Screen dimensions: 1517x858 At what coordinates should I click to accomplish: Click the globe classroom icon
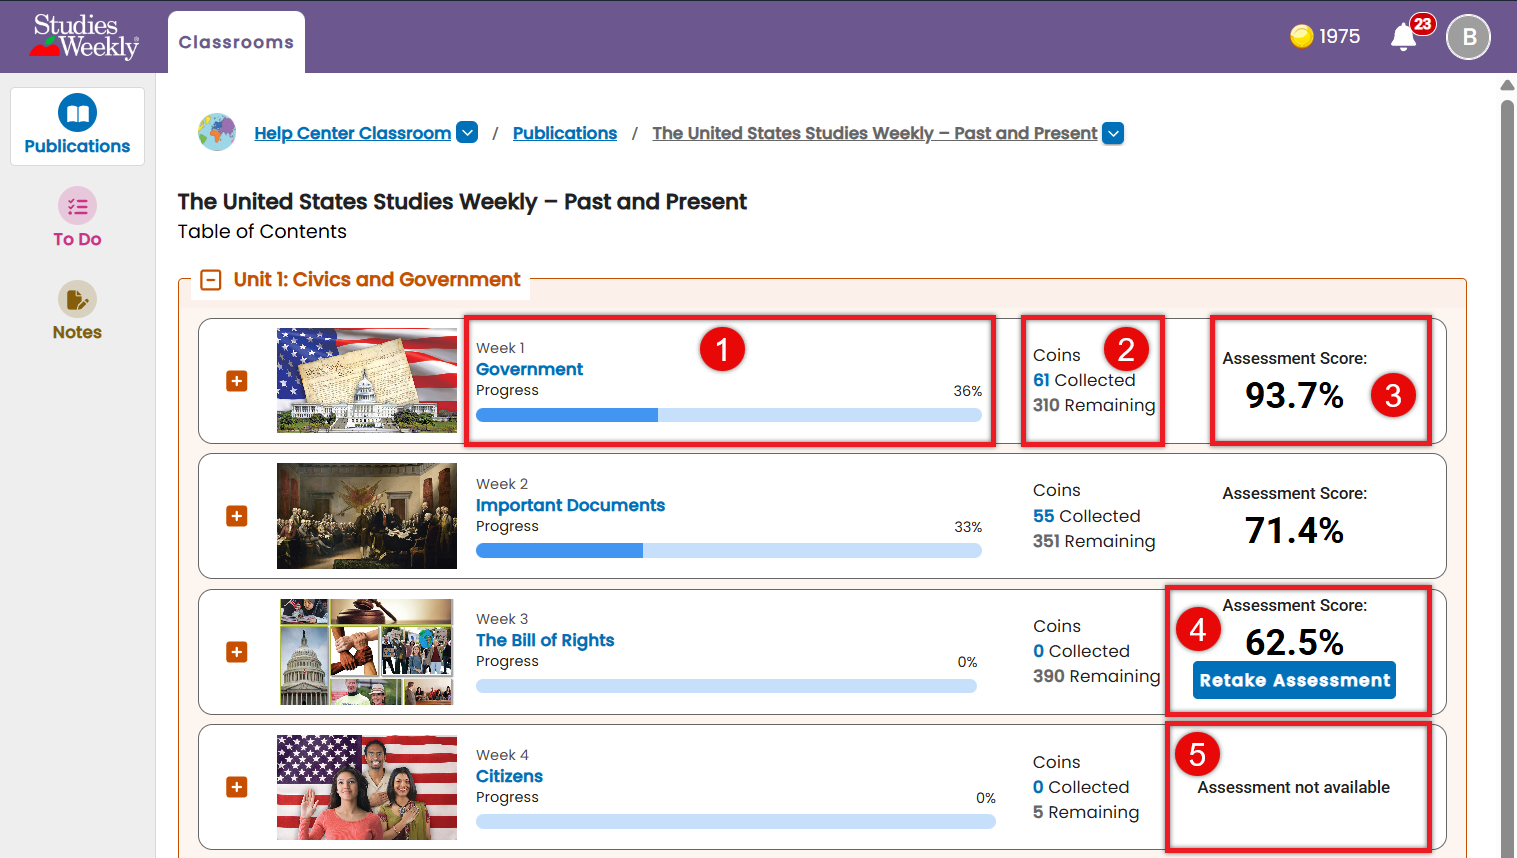pyautogui.click(x=217, y=132)
